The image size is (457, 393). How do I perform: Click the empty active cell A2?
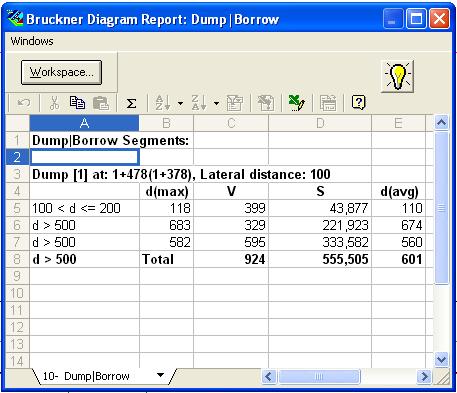click(84, 157)
